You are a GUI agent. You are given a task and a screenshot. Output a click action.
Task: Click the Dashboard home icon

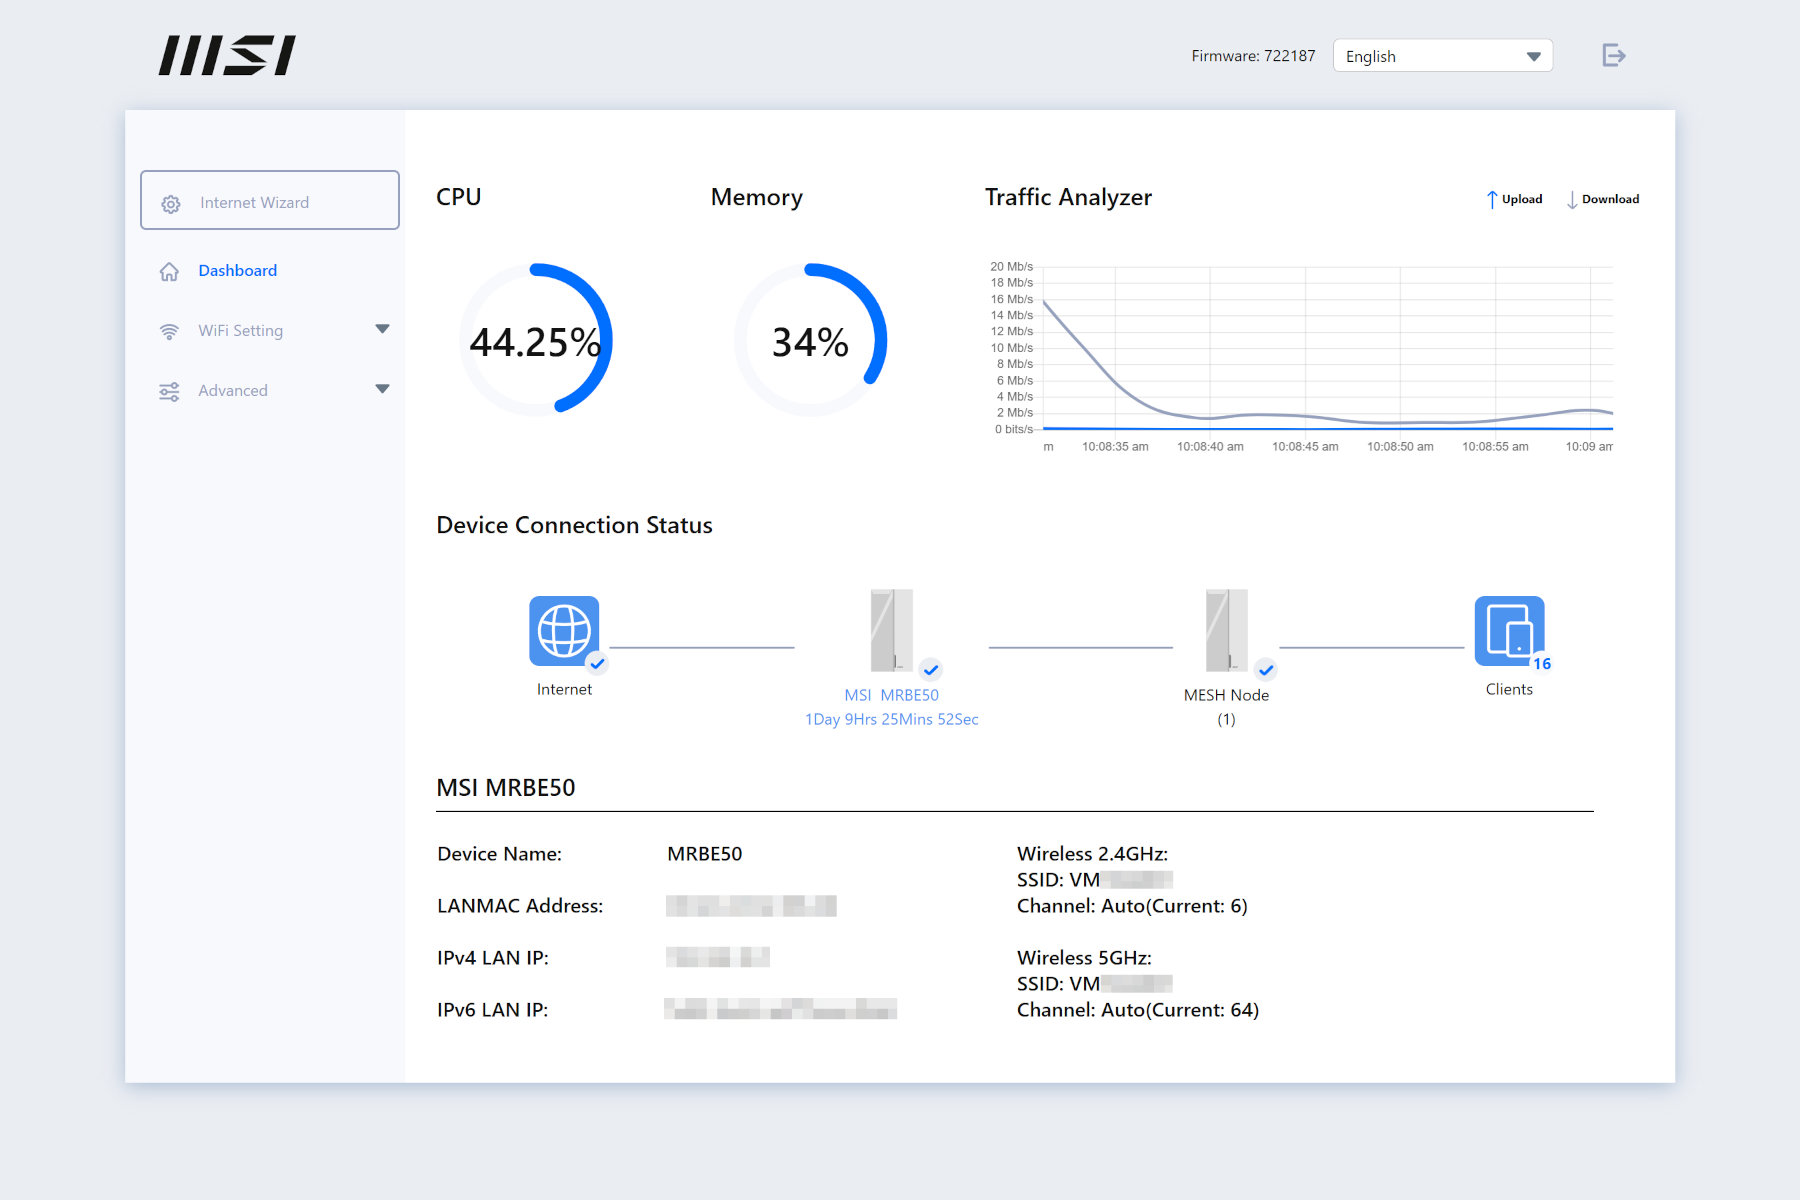click(x=169, y=271)
